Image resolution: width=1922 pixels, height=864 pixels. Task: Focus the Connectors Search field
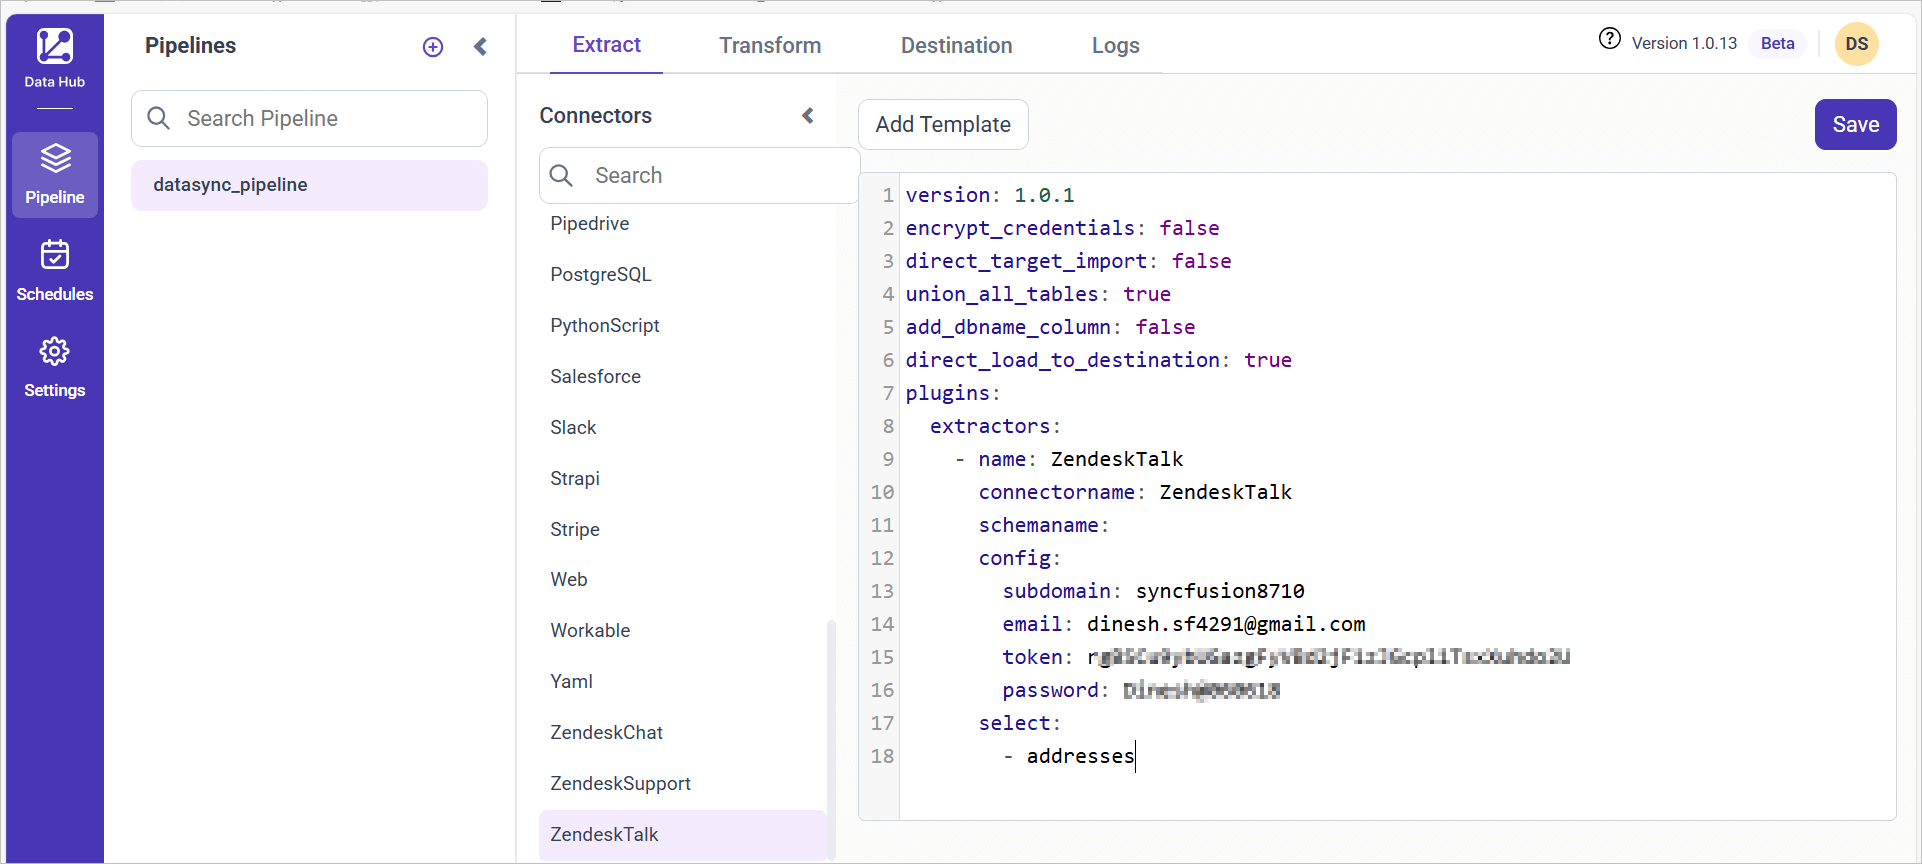coord(700,175)
